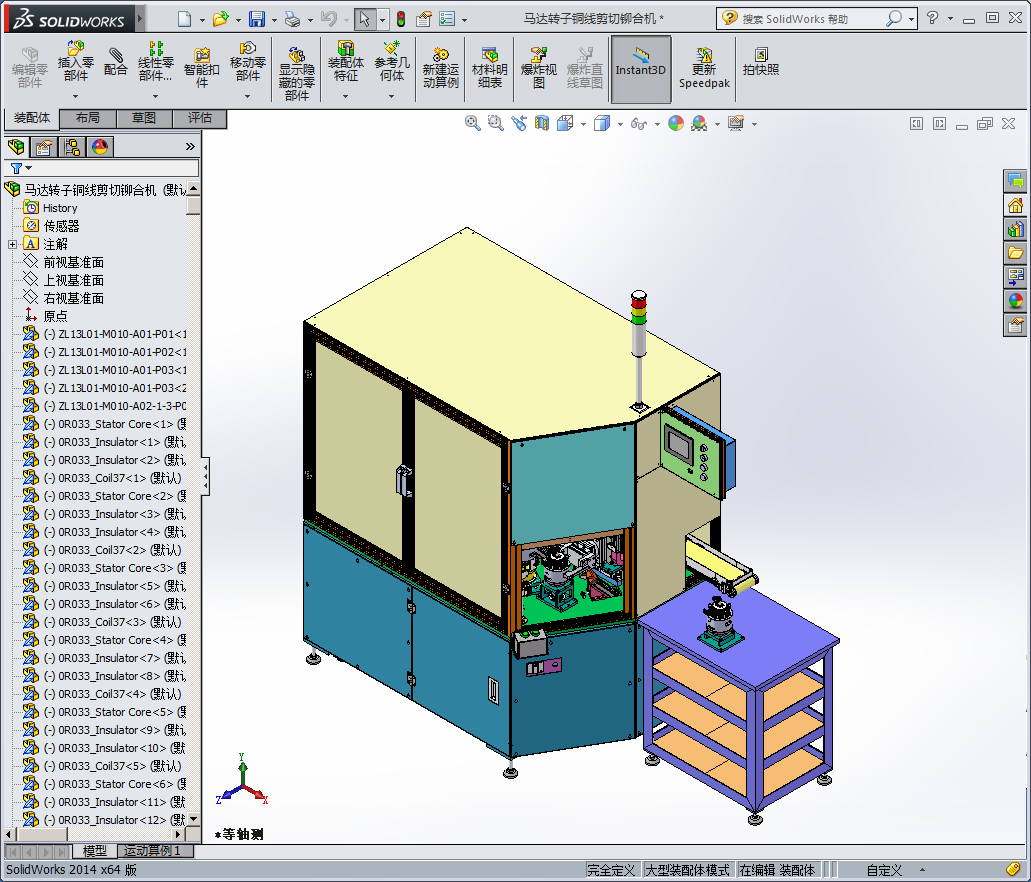
Task: Switch to the 布局 tab
Action: [87, 118]
